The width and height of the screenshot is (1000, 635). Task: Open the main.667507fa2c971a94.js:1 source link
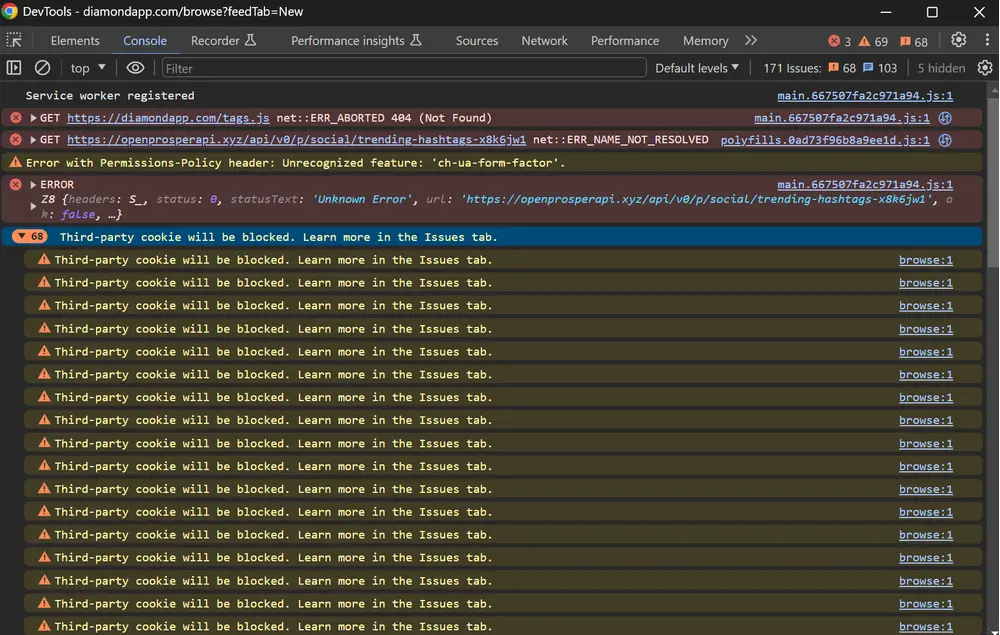[864, 95]
